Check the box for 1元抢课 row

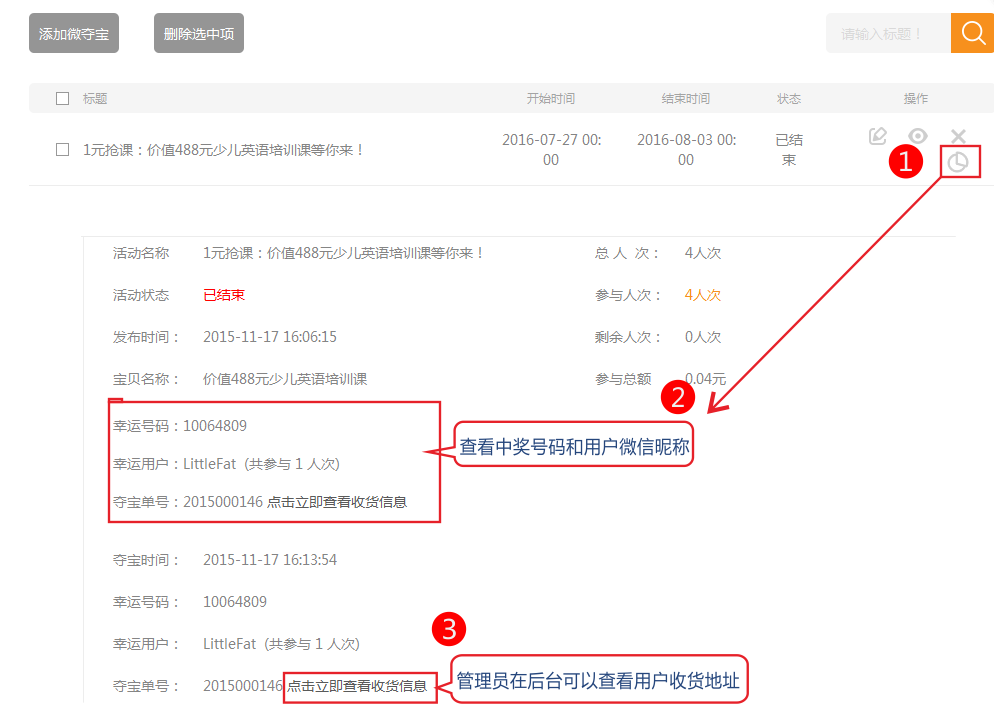pos(62,149)
